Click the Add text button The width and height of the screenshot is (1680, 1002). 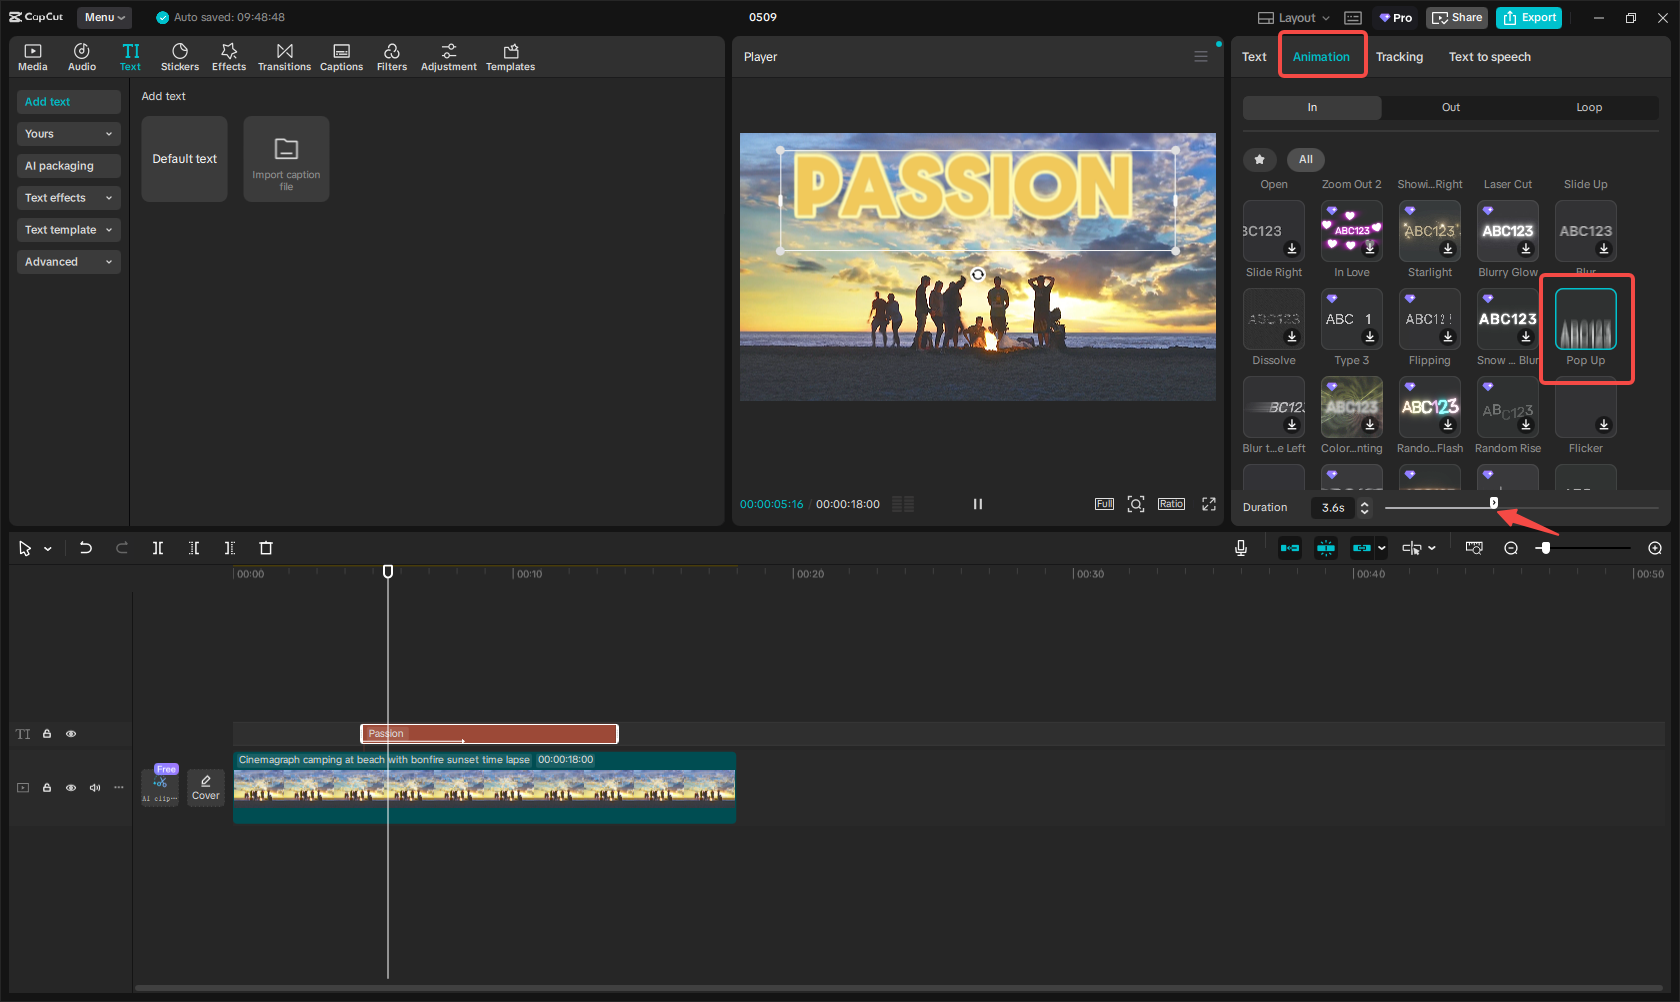click(68, 101)
